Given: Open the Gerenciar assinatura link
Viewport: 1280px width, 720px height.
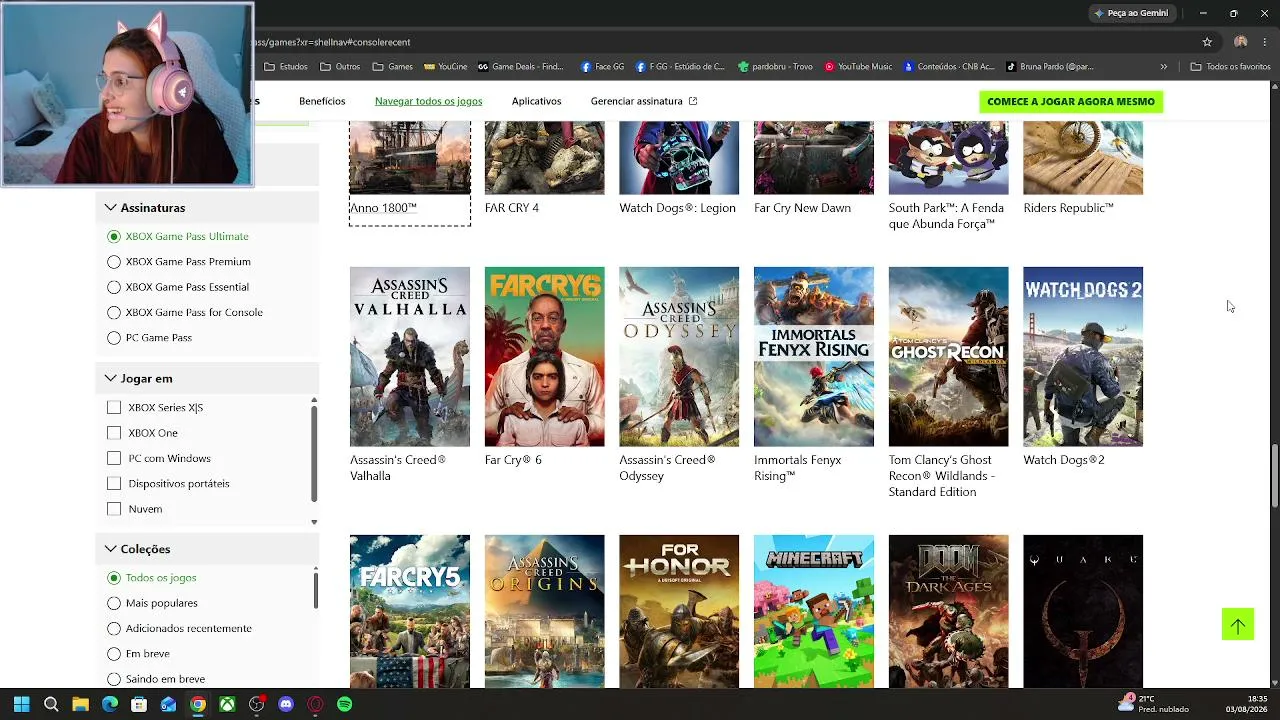Looking at the screenshot, I should pyautogui.click(x=644, y=101).
